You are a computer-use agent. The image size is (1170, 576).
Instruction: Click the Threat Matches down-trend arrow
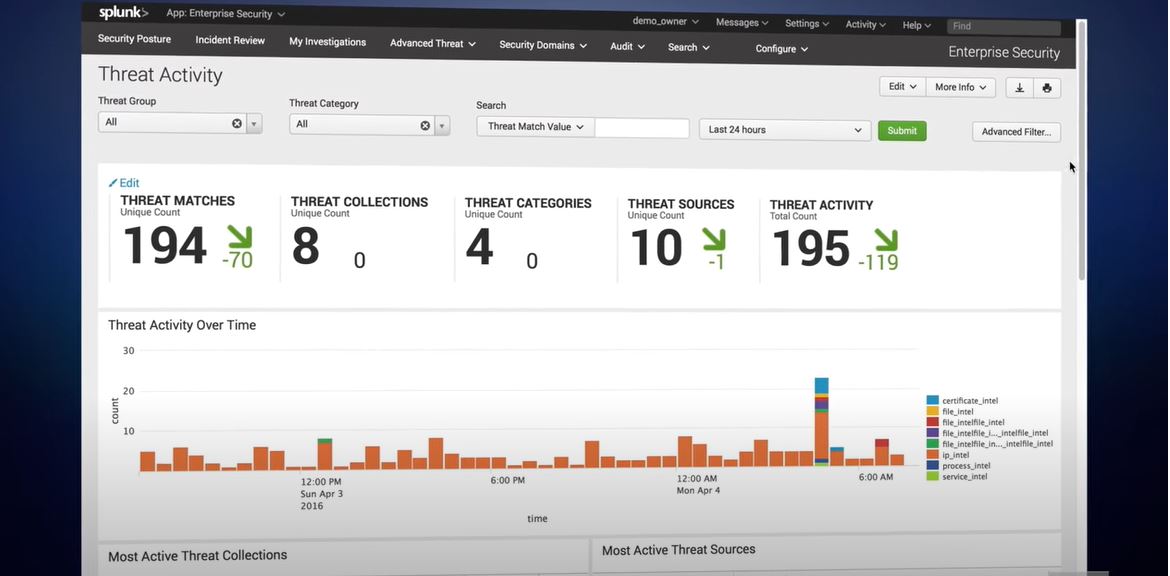click(240, 237)
